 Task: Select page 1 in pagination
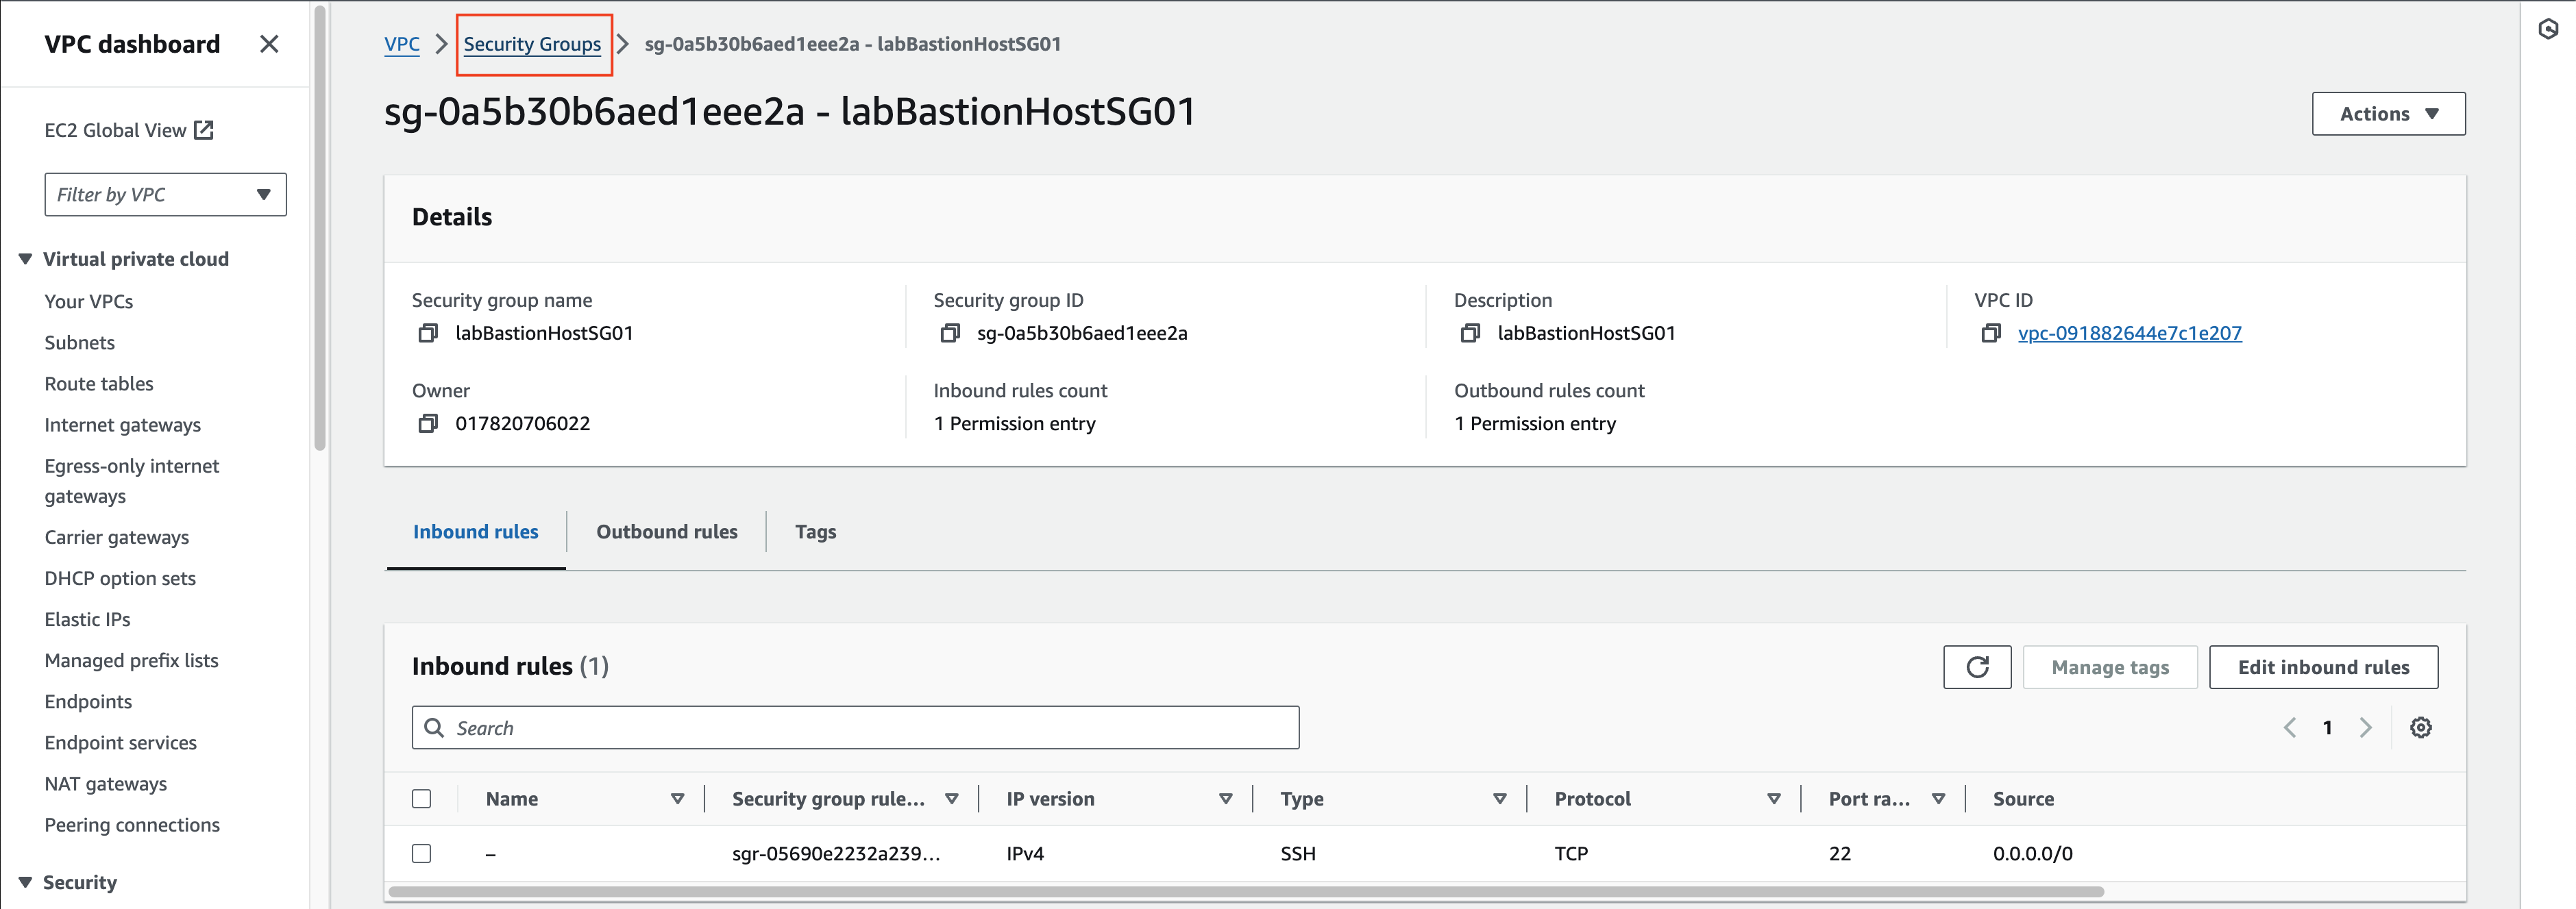coord(2328,728)
